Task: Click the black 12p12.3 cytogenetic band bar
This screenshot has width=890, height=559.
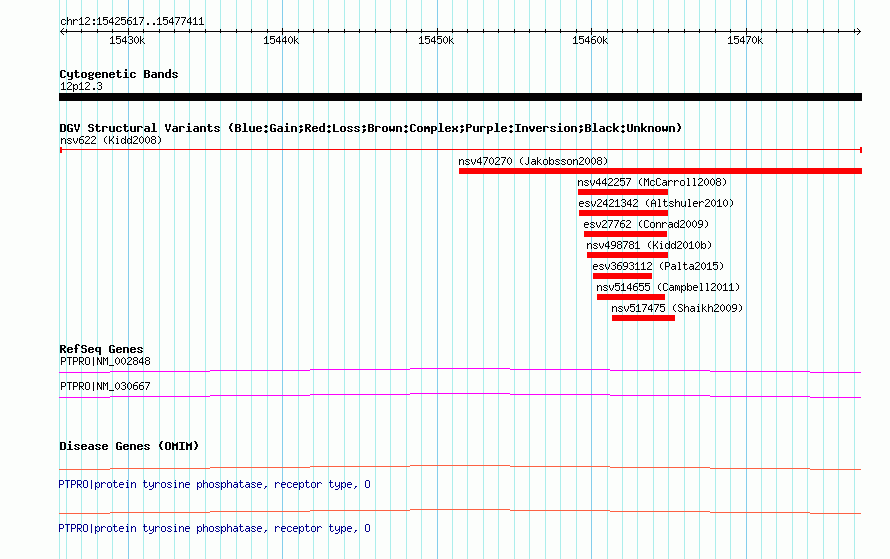Action: [x=460, y=97]
